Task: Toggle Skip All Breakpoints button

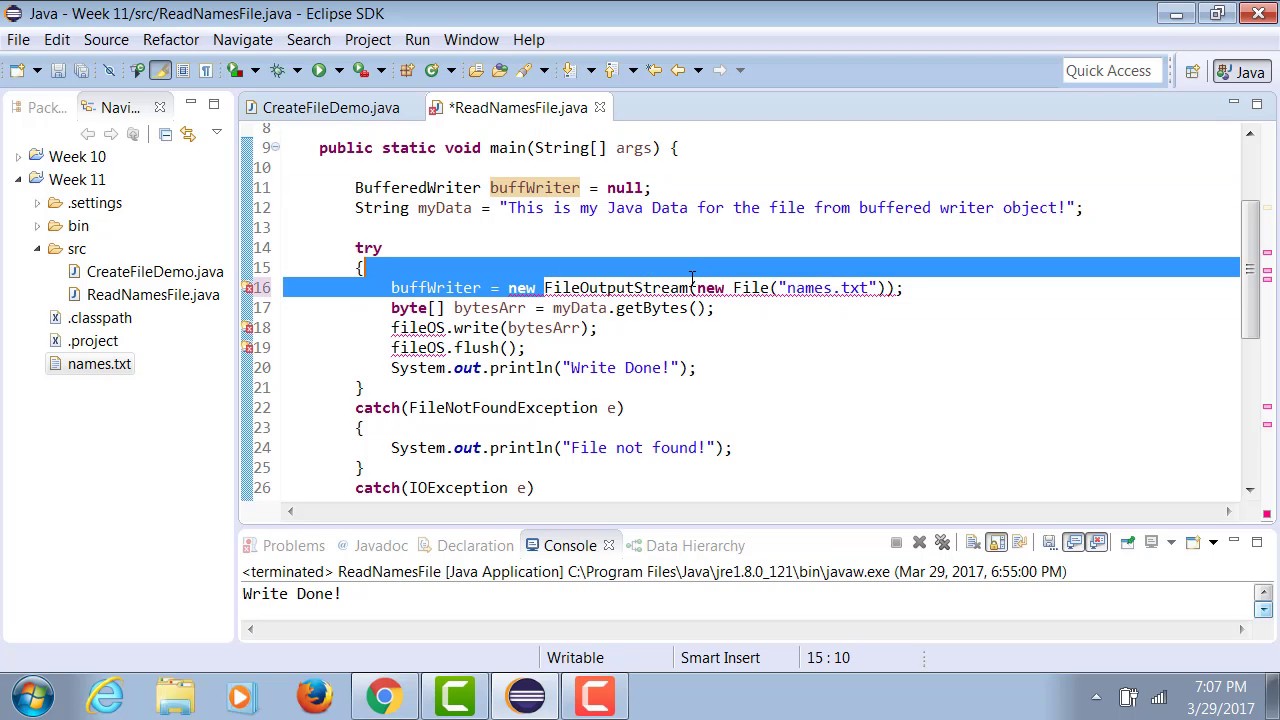Action: 109,70
